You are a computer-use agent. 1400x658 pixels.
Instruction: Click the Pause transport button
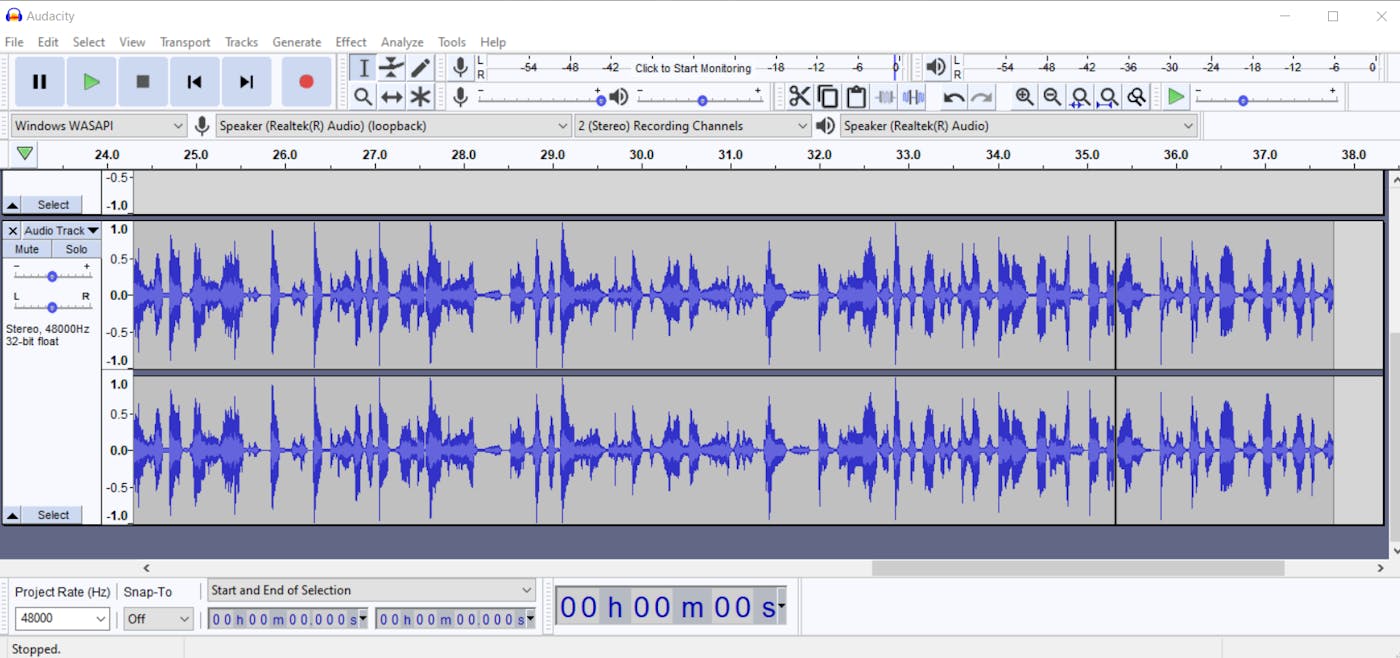tap(40, 82)
